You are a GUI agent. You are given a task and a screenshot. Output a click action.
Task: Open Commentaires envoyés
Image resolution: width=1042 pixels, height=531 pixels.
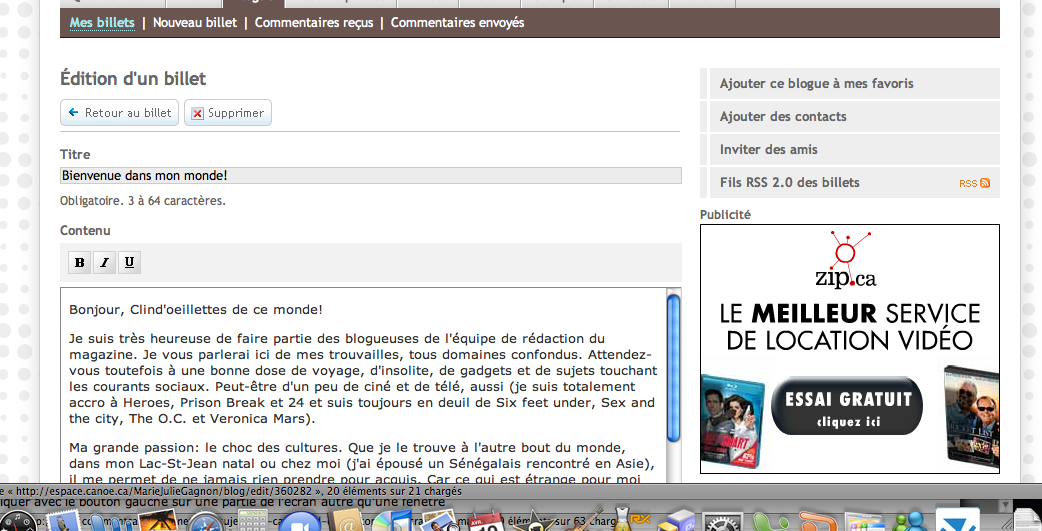(x=457, y=23)
